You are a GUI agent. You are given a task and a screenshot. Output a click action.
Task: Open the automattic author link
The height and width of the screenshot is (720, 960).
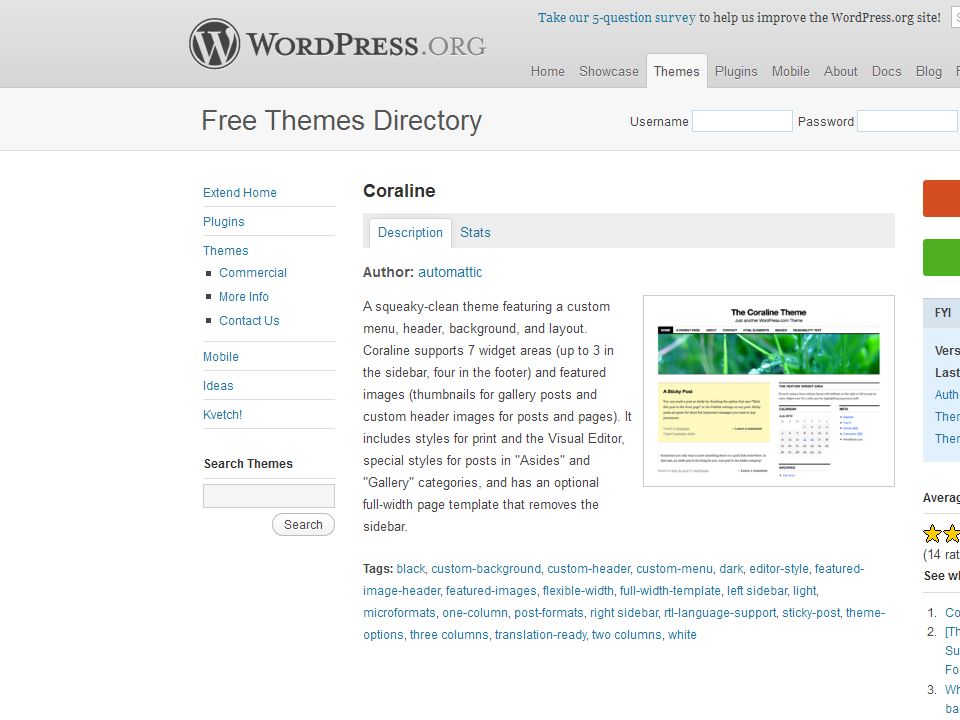point(450,272)
